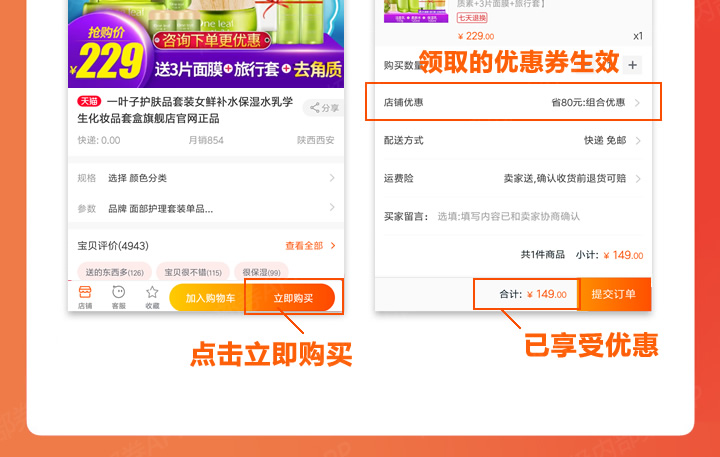Screen dimensions: 720x457
Task: Click the red 天猫 badge
Action: coord(89,101)
